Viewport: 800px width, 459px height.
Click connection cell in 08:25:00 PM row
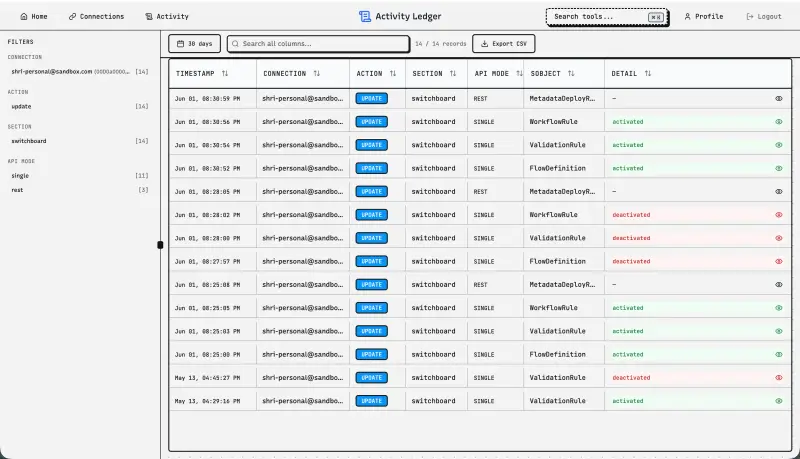tap(303, 354)
